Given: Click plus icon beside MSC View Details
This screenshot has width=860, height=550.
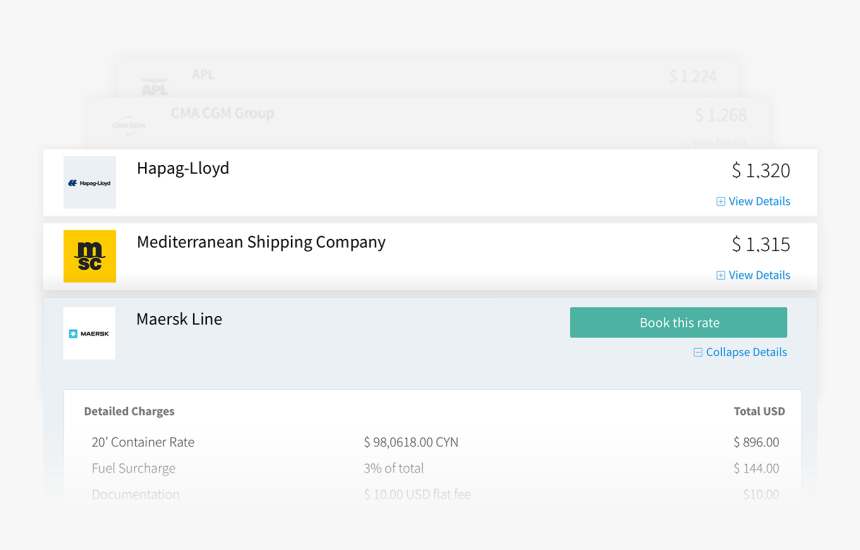Looking at the screenshot, I should [x=720, y=276].
